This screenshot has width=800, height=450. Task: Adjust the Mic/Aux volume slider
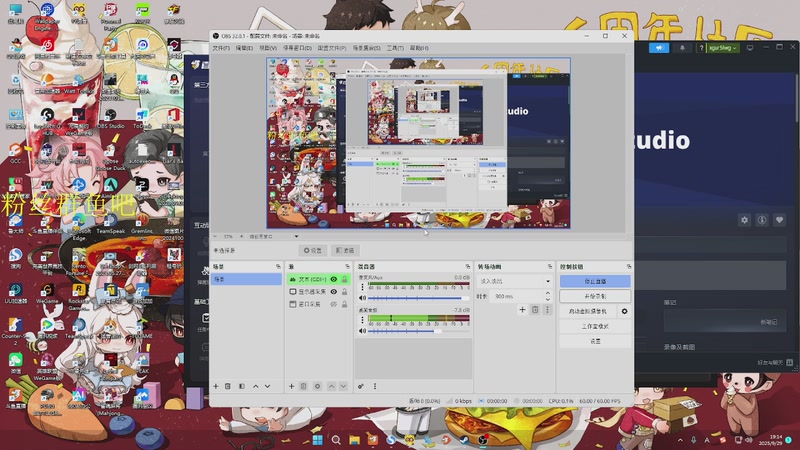point(418,298)
